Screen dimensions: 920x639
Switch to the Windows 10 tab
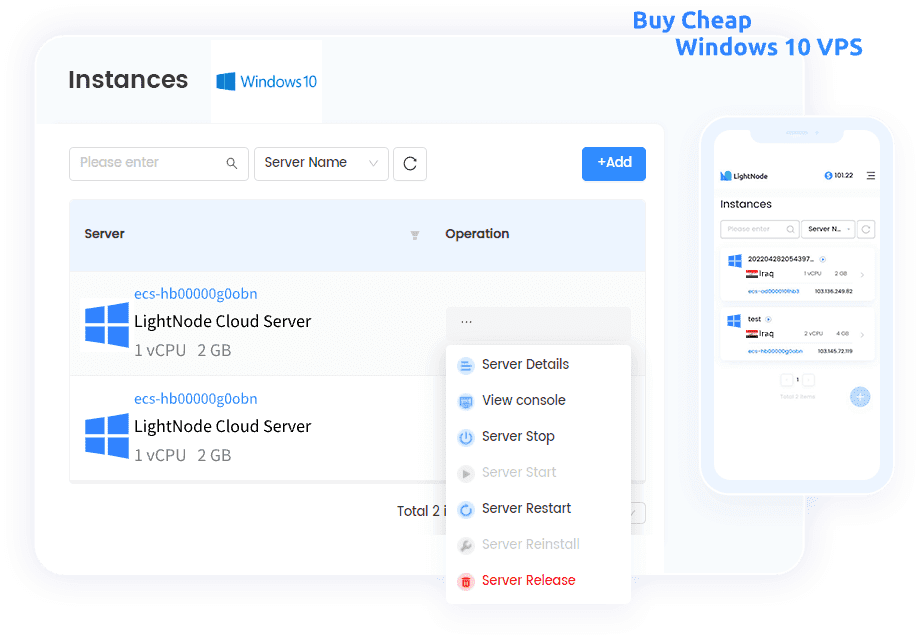(266, 81)
